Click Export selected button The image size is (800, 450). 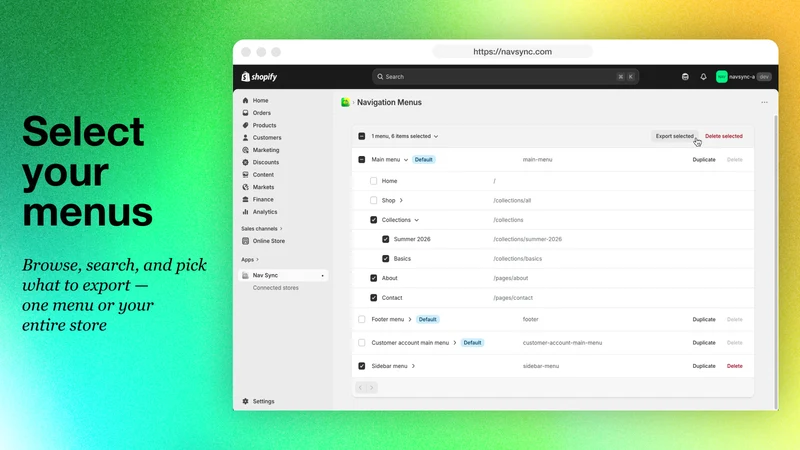click(x=674, y=136)
